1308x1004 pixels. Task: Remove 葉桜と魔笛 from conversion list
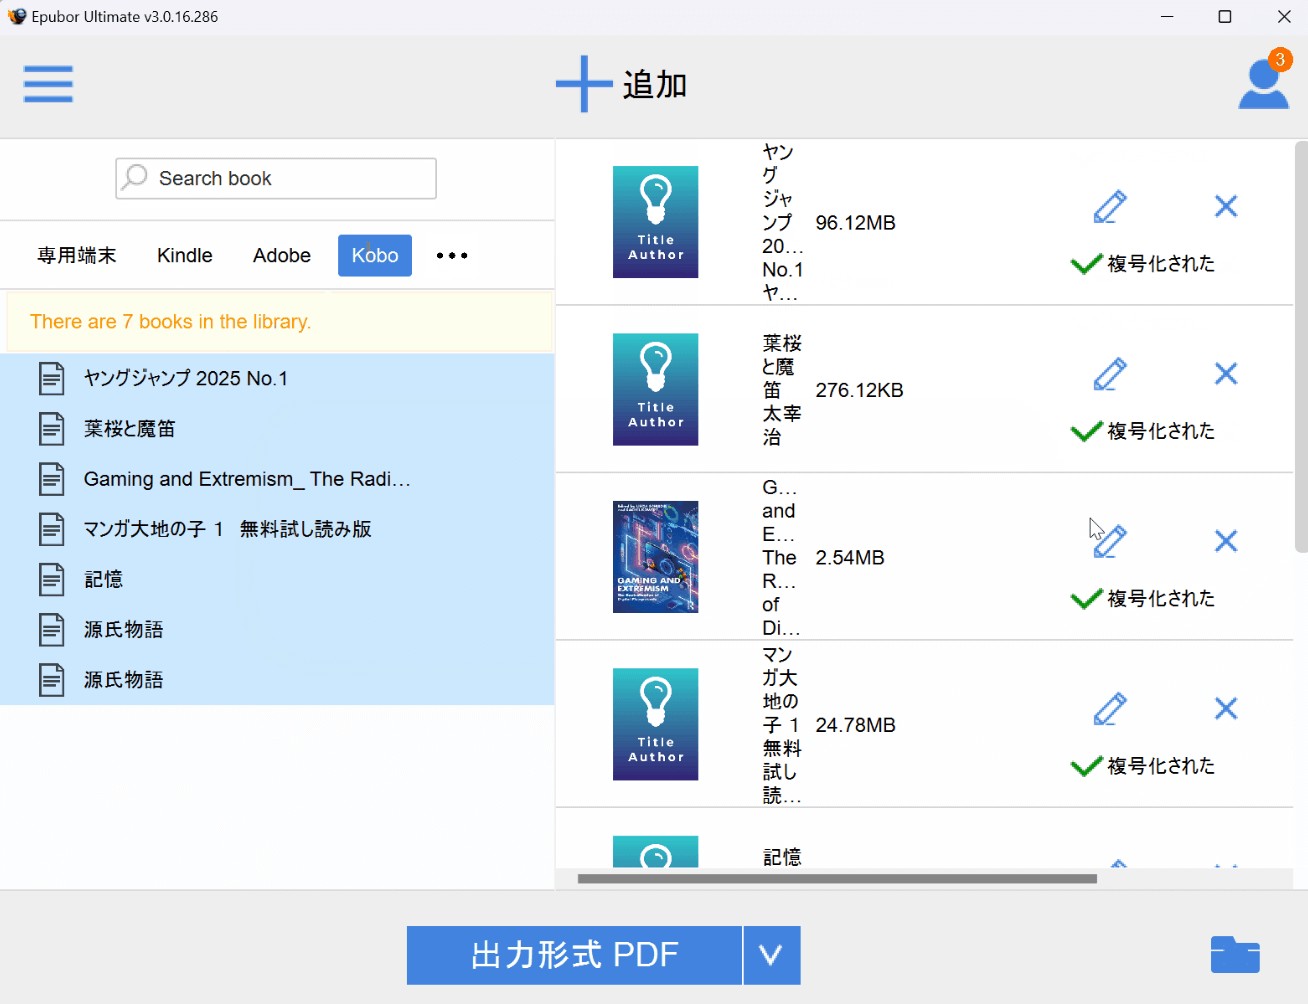point(1226,374)
